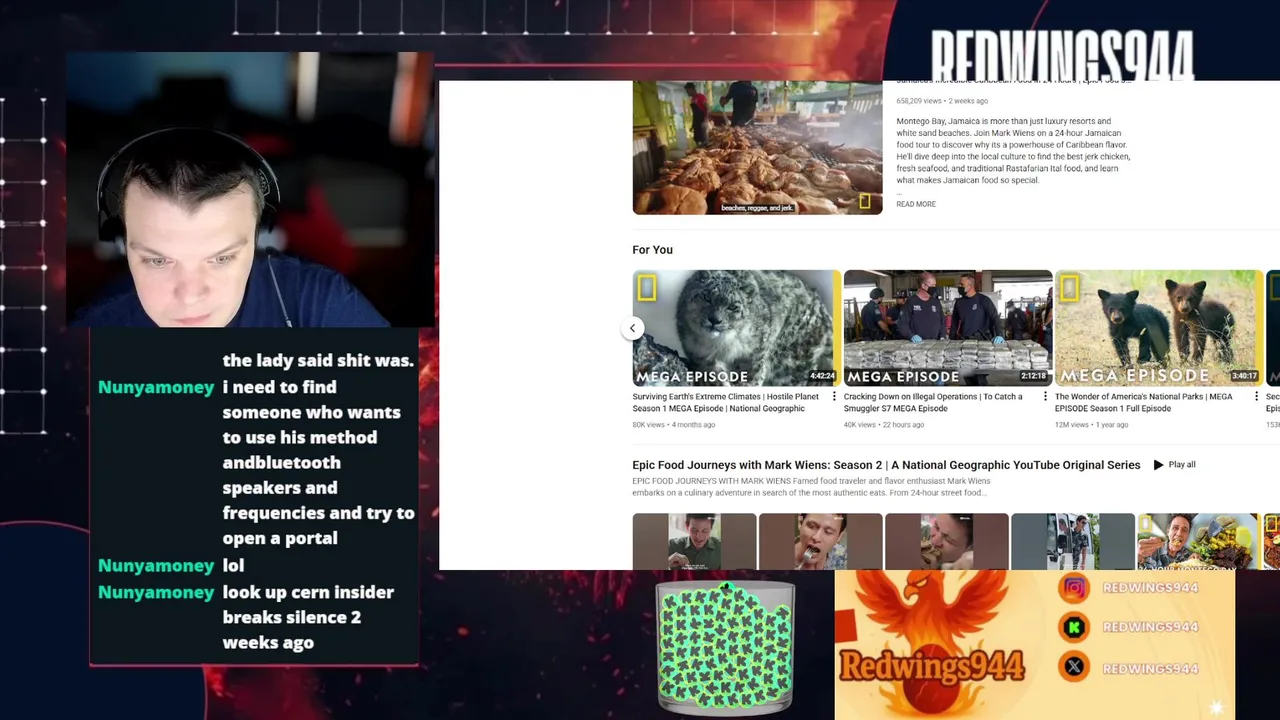Click the National Geographic logo on the snow leopard thumbnail
Screen dimensions: 1280x720
click(647, 288)
